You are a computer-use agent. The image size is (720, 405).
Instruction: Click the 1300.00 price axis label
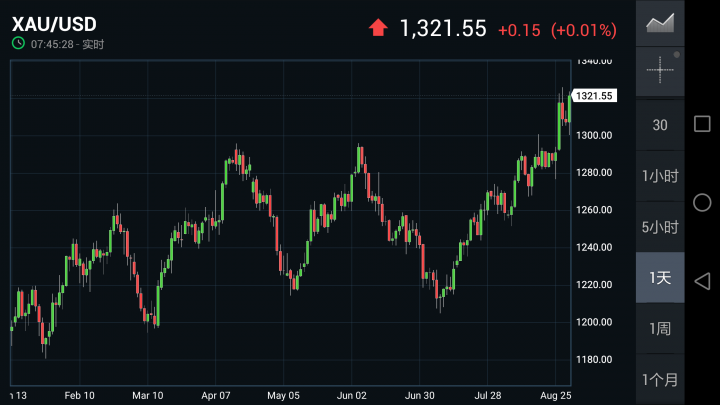(x=594, y=135)
